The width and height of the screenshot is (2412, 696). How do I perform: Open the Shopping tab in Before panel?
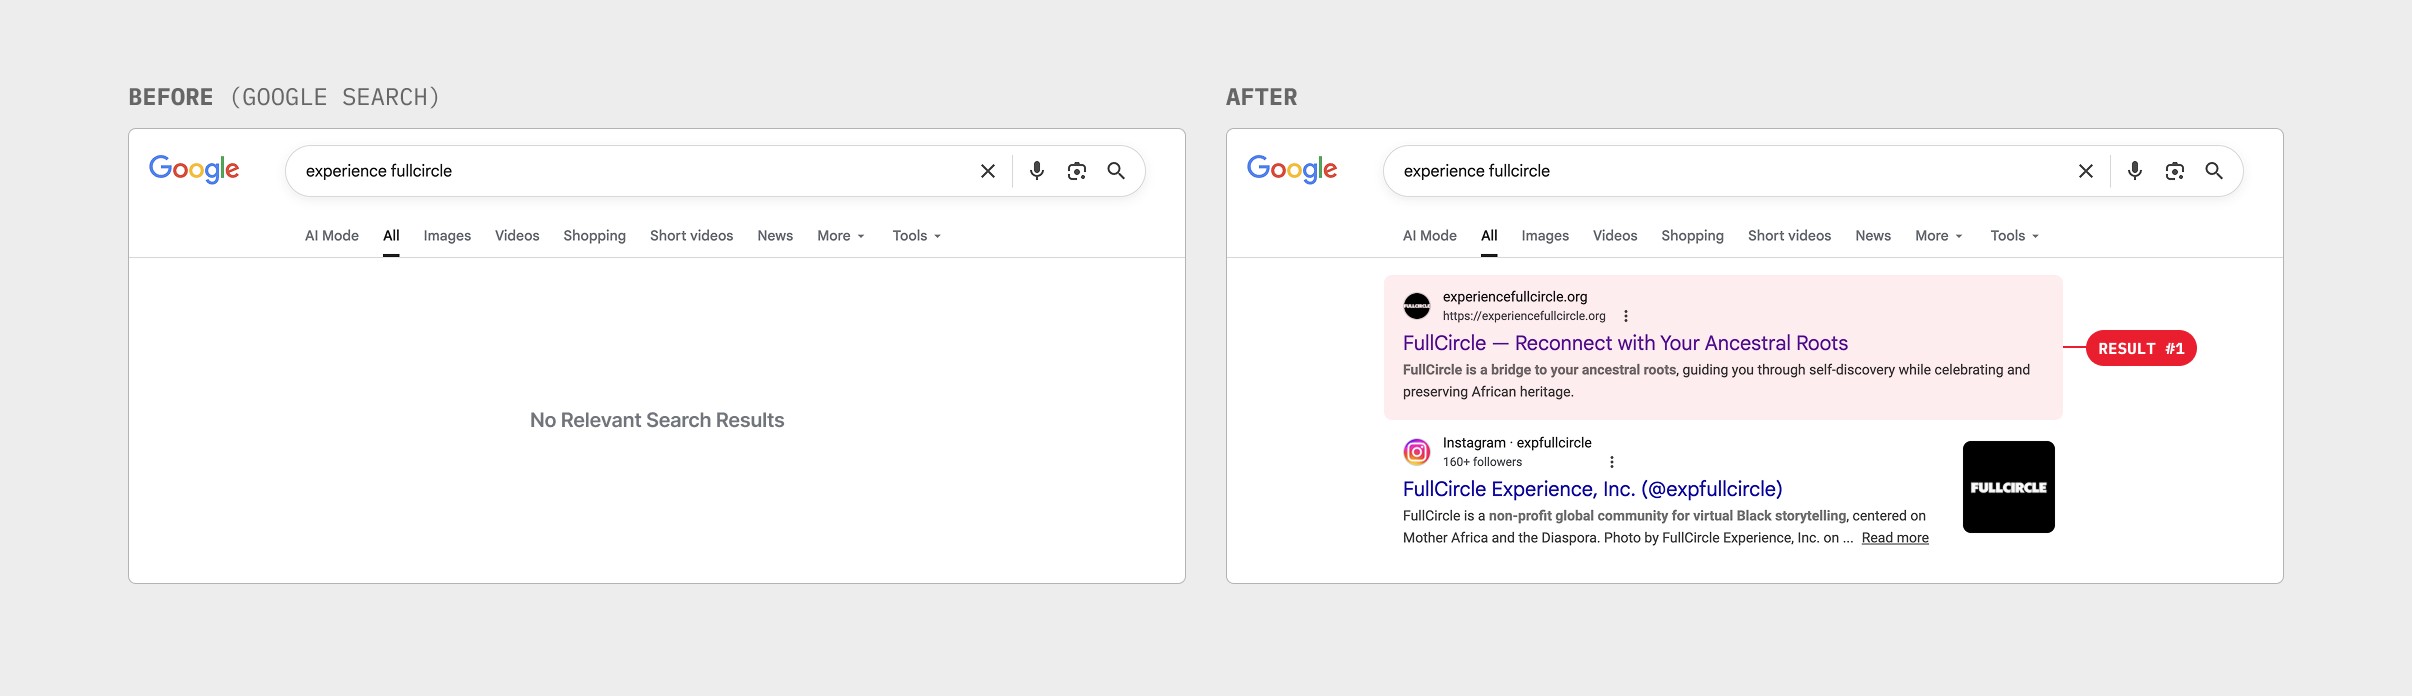594,236
